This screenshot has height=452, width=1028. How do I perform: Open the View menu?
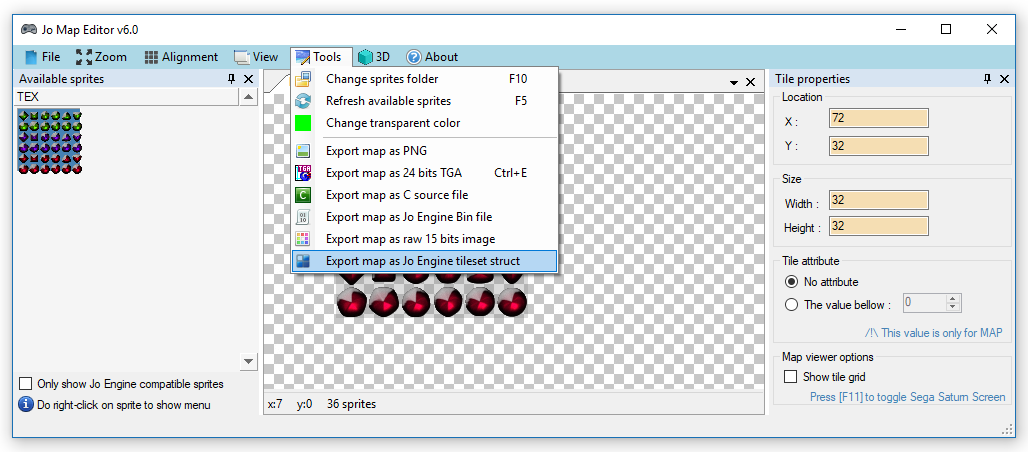tap(256, 57)
